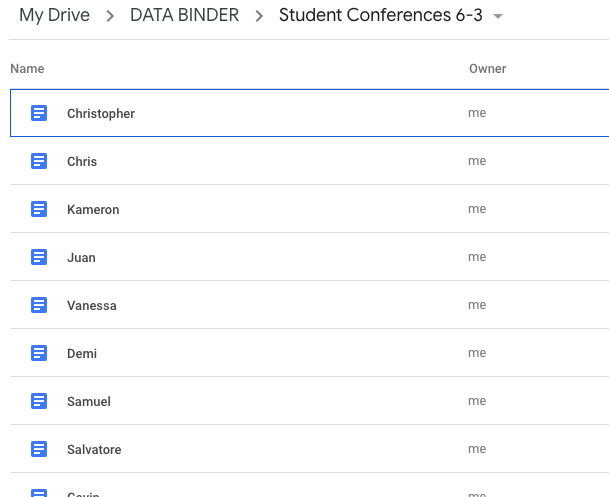Open the DATA BINDER breadcrumb folder
The height and width of the screenshot is (497, 609).
185,16
